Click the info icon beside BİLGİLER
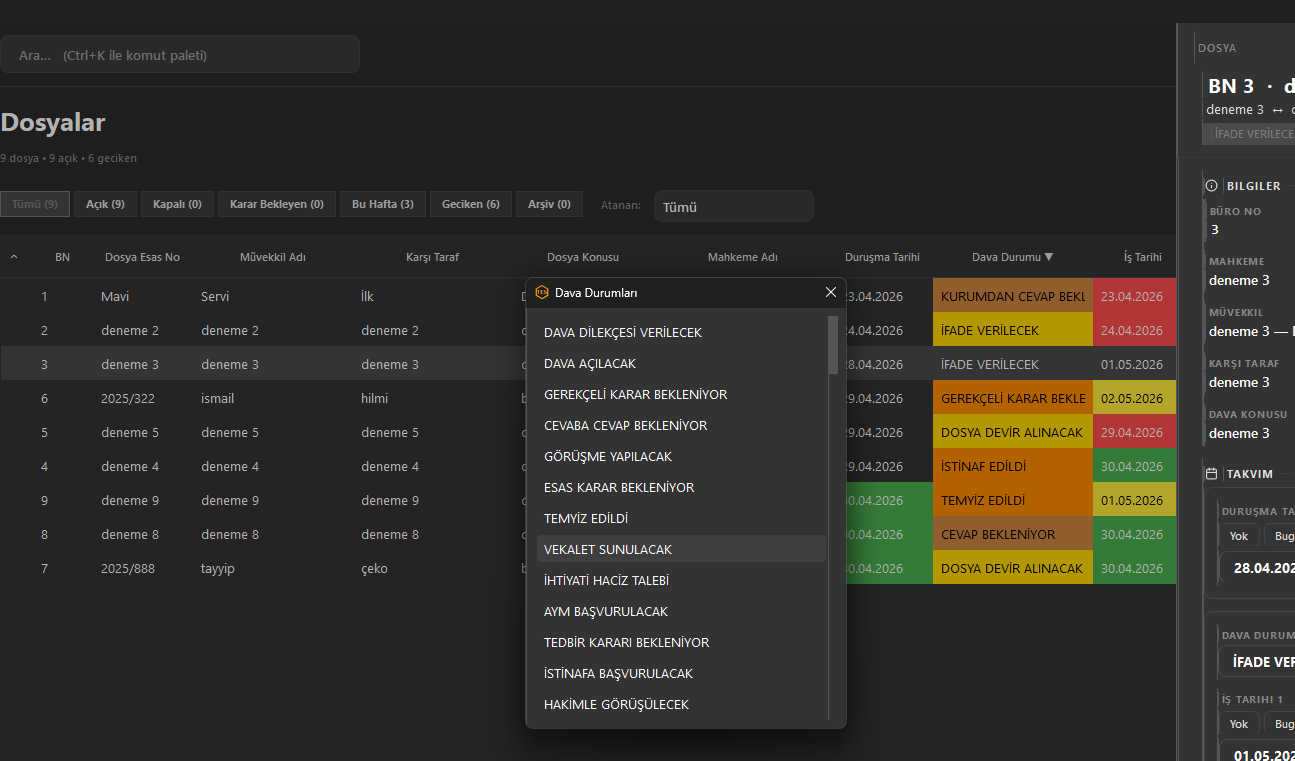This screenshot has height=761, width=1295. 1212,186
